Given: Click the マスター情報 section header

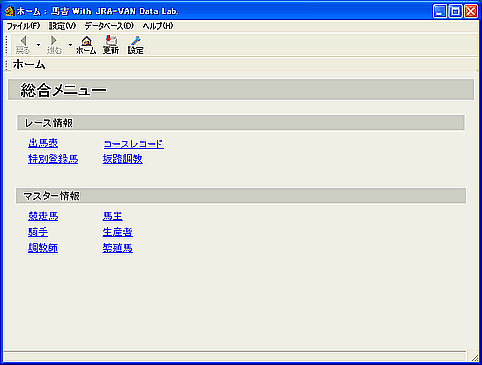Looking at the screenshot, I should (x=241, y=196).
